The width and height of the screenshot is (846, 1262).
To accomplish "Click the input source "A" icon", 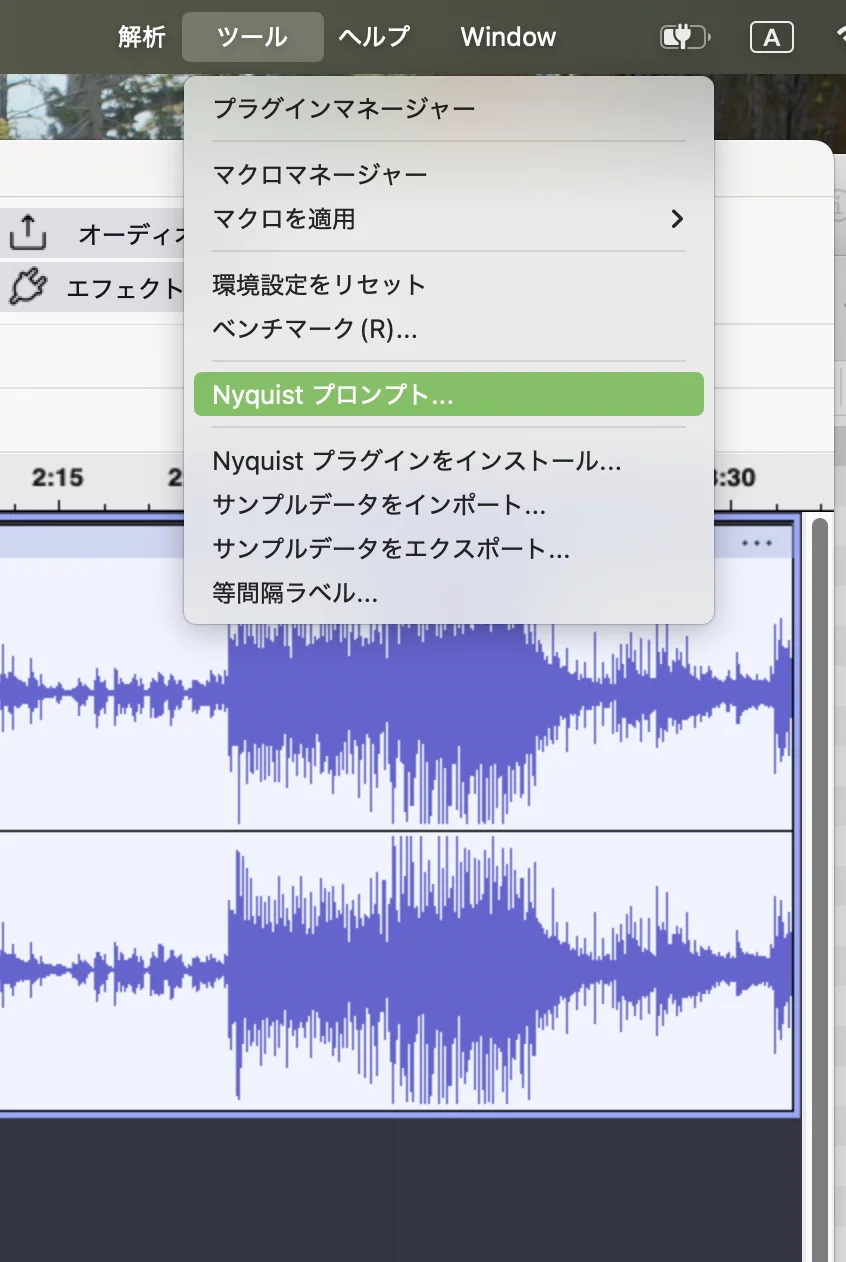I will (x=771, y=38).
